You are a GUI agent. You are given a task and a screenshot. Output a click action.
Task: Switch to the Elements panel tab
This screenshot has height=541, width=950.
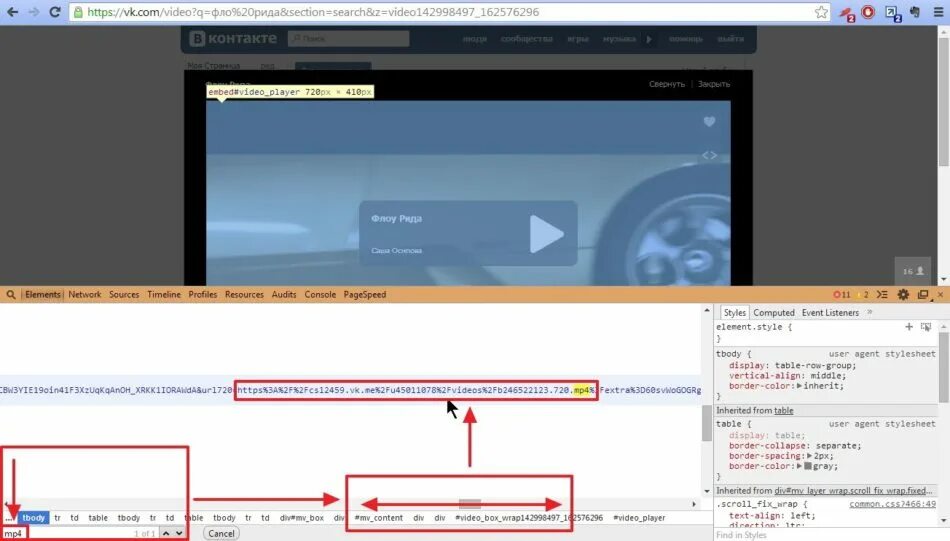point(42,294)
